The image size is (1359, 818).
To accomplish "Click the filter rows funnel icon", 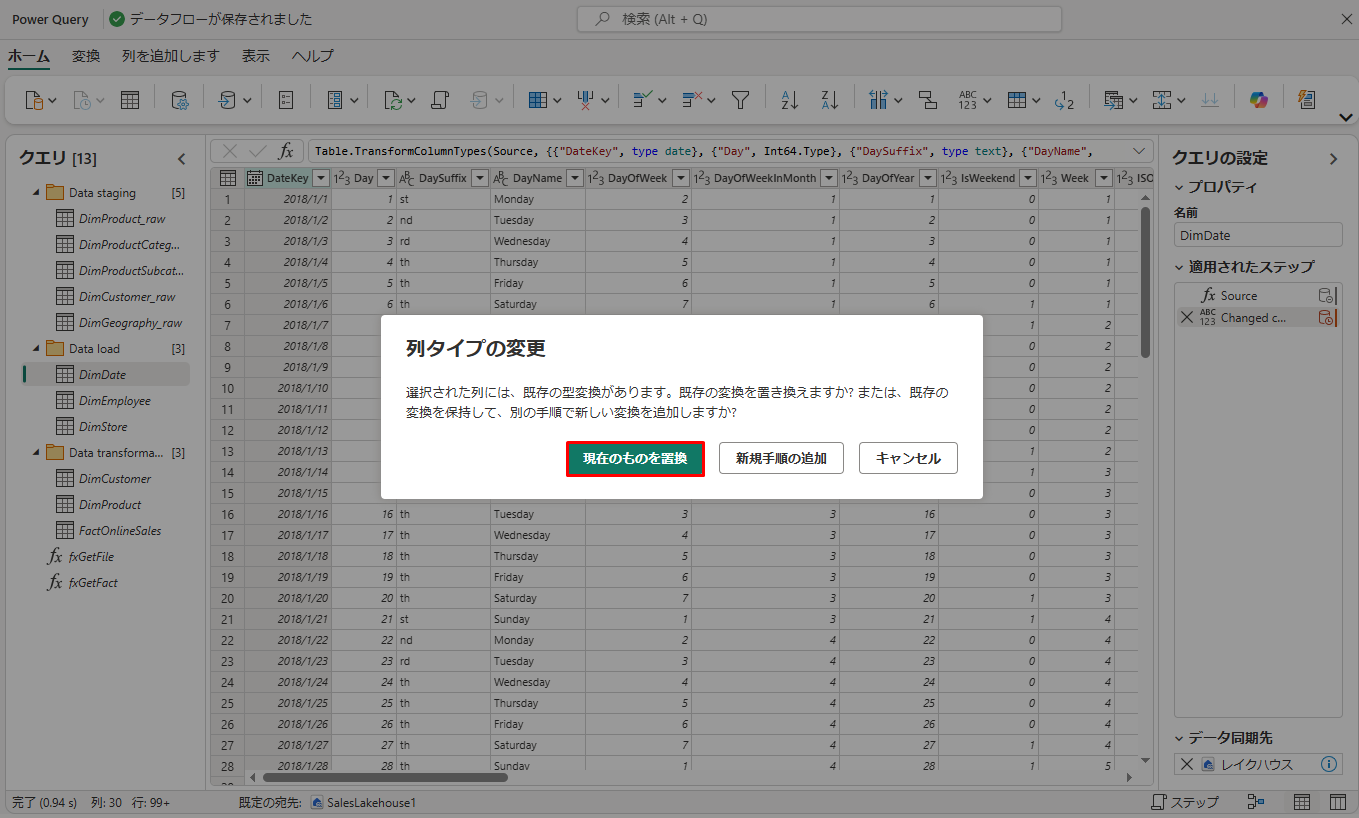I will 740,100.
